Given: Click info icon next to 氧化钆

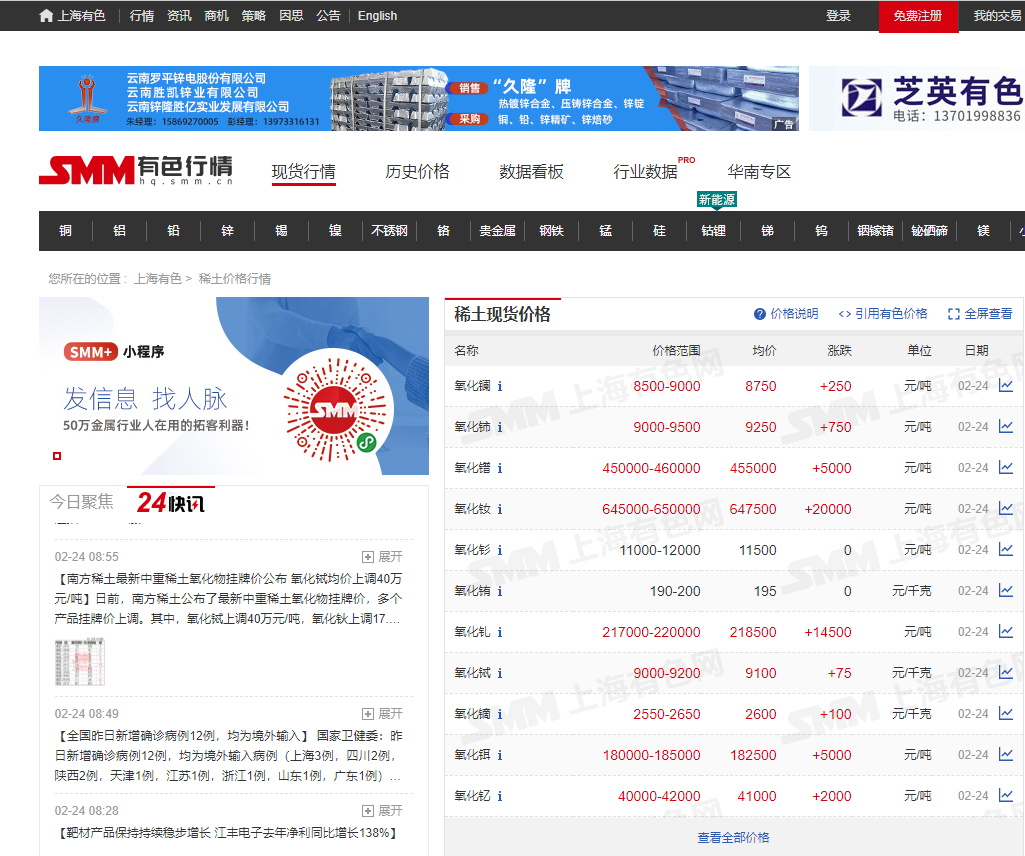Looking at the screenshot, I should [500, 632].
